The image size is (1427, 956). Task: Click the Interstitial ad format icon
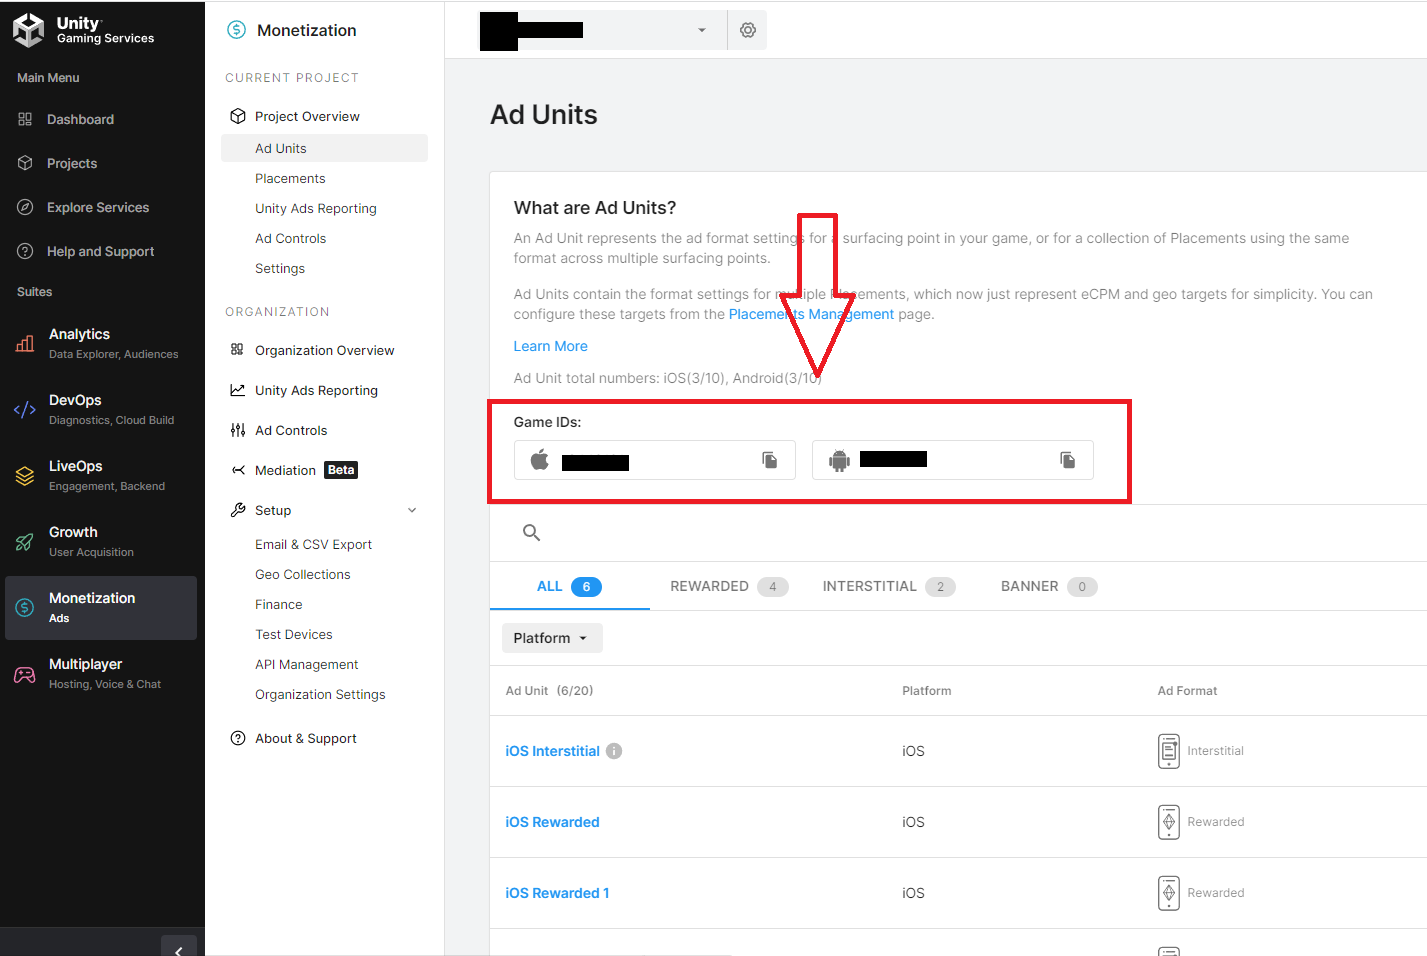[x=1169, y=751]
